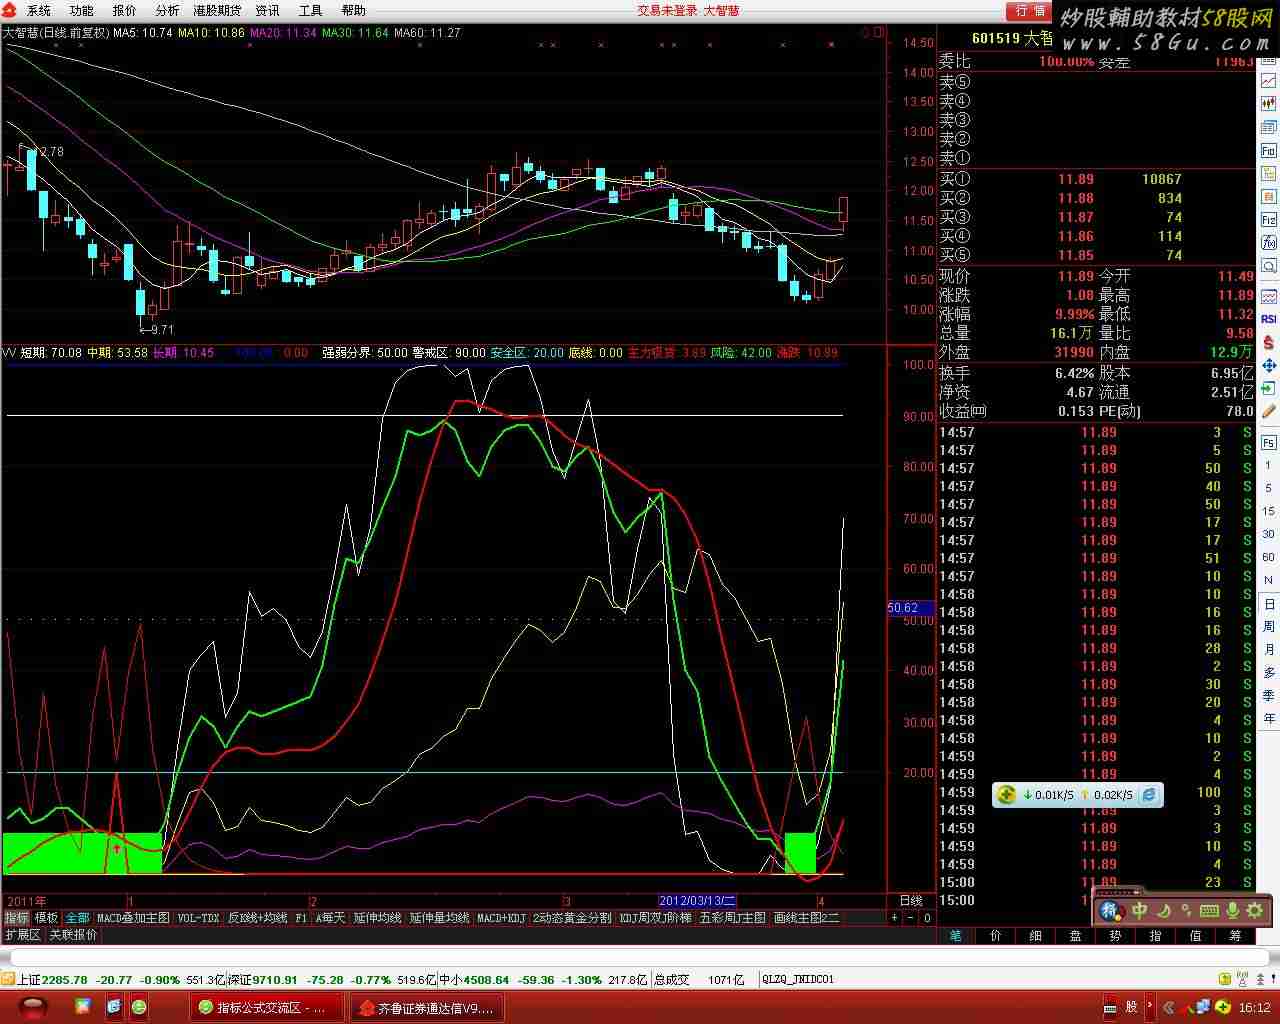The image size is (1280, 1024).
Task: Click the red S dollar icon in right toolbar
Action: pos(1268,342)
